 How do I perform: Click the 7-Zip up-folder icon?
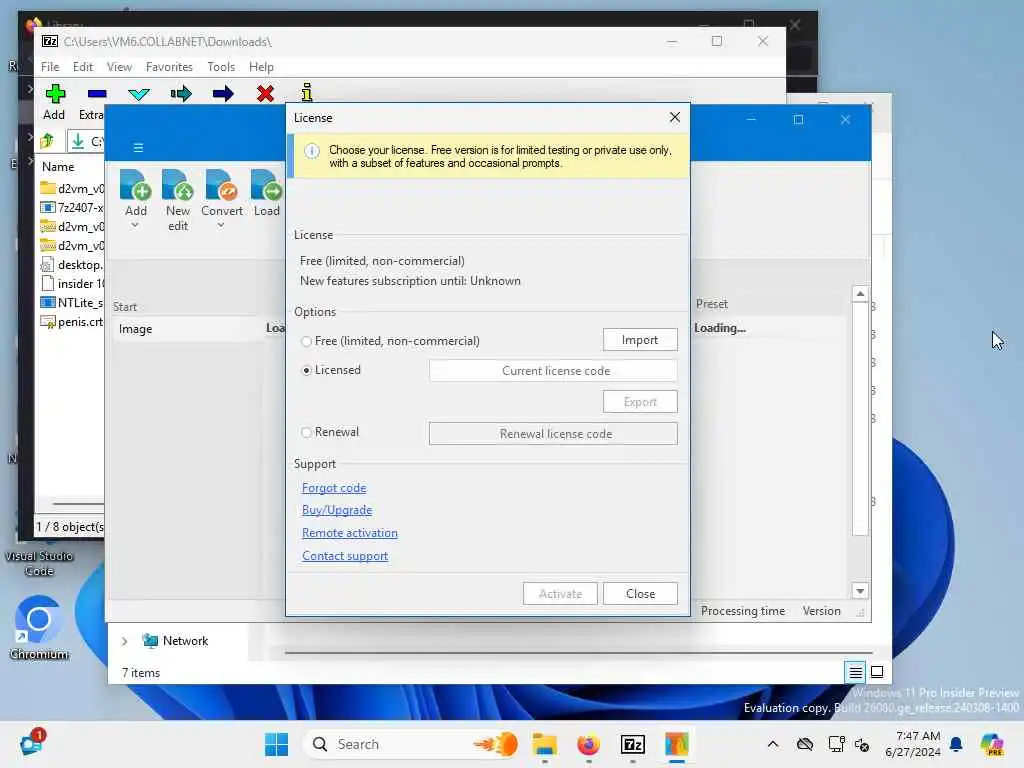pyautogui.click(x=47, y=141)
